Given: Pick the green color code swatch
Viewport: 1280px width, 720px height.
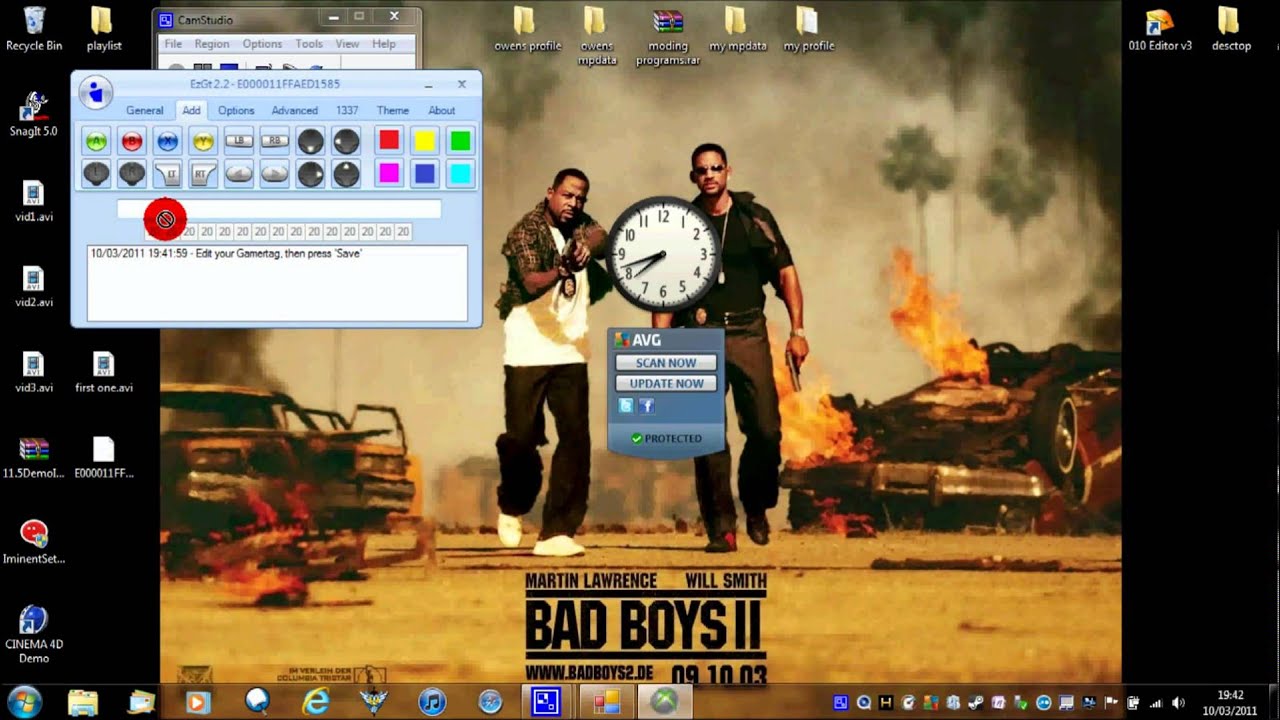Looking at the screenshot, I should coord(460,140).
